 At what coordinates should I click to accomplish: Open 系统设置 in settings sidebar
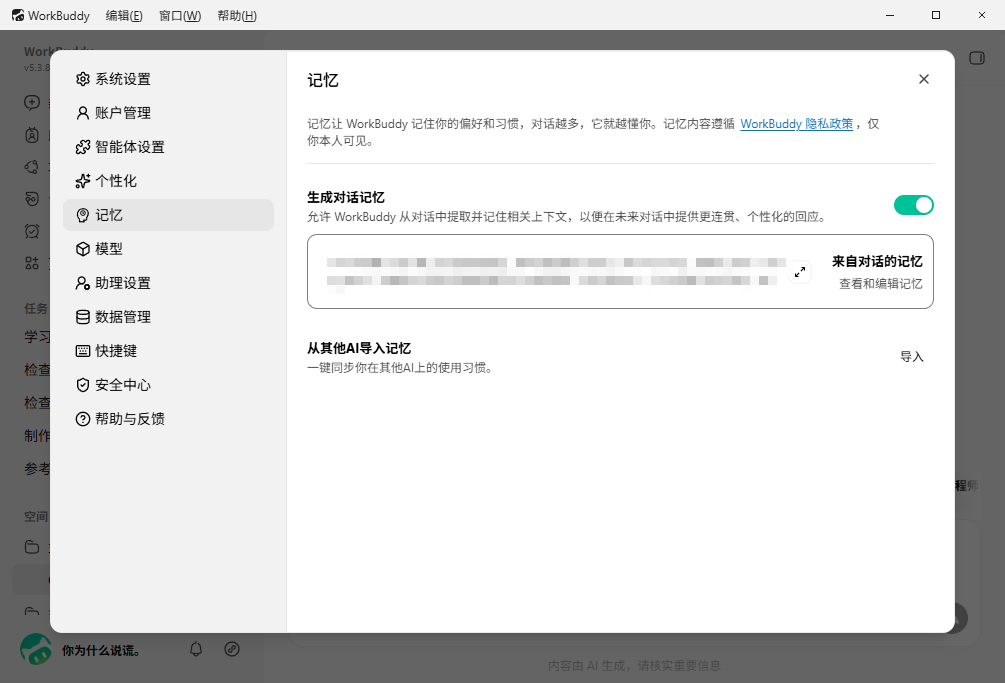click(x=168, y=79)
